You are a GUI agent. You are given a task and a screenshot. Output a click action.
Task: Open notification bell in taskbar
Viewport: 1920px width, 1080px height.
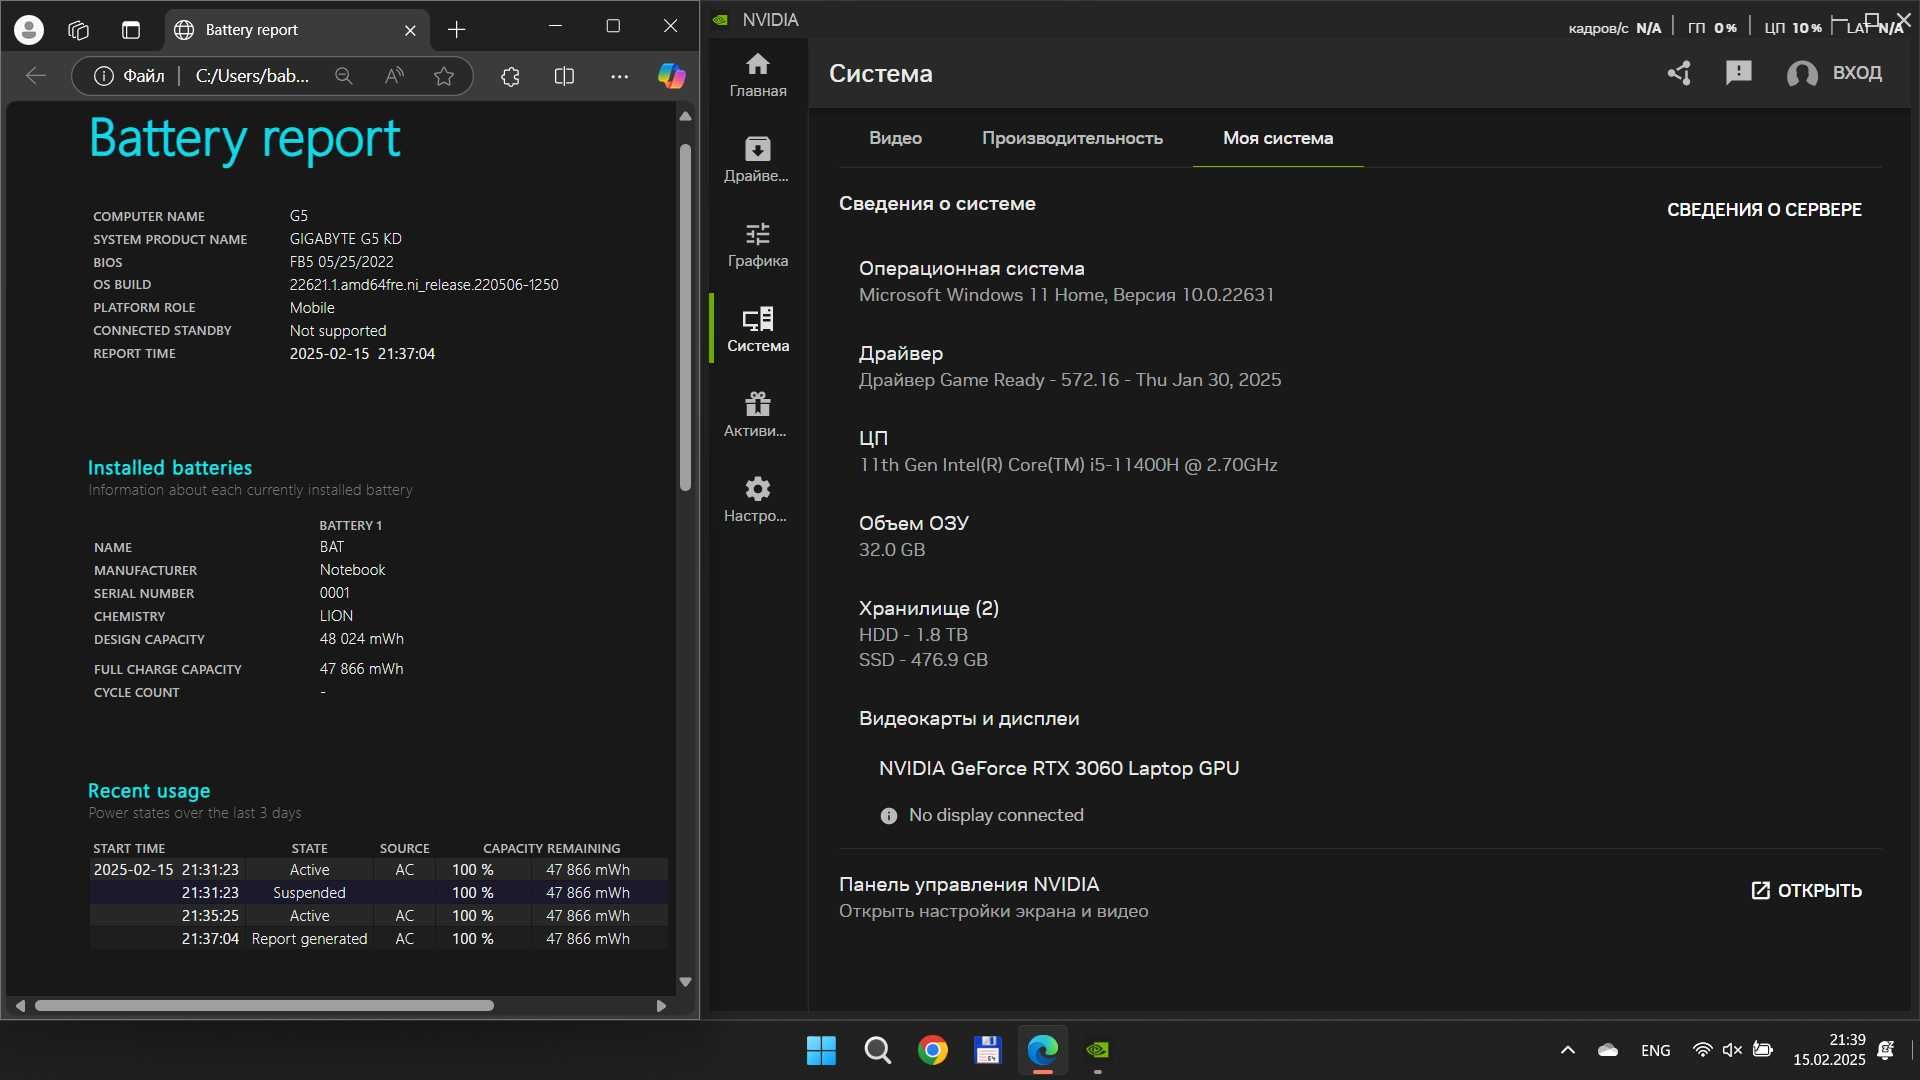click(1886, 1050)
